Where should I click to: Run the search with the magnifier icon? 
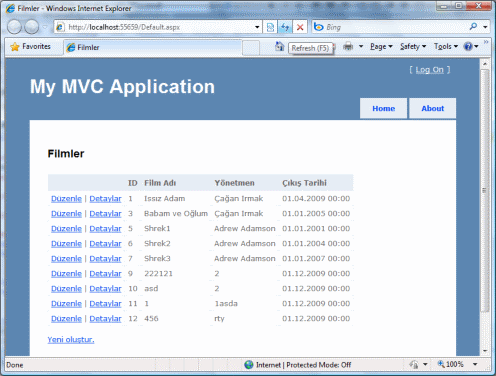click(x=473, y=27)
